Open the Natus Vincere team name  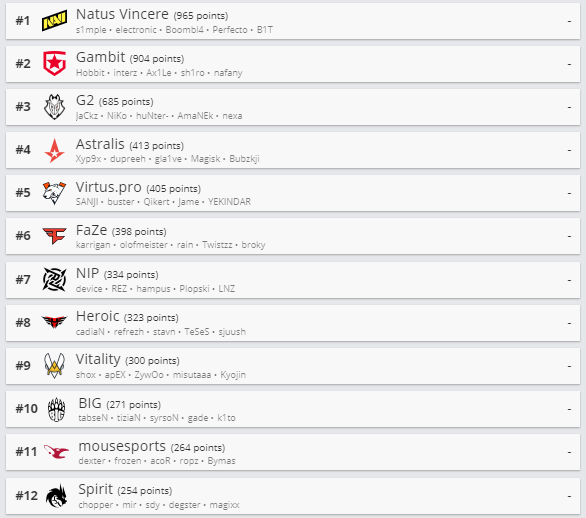122,15
